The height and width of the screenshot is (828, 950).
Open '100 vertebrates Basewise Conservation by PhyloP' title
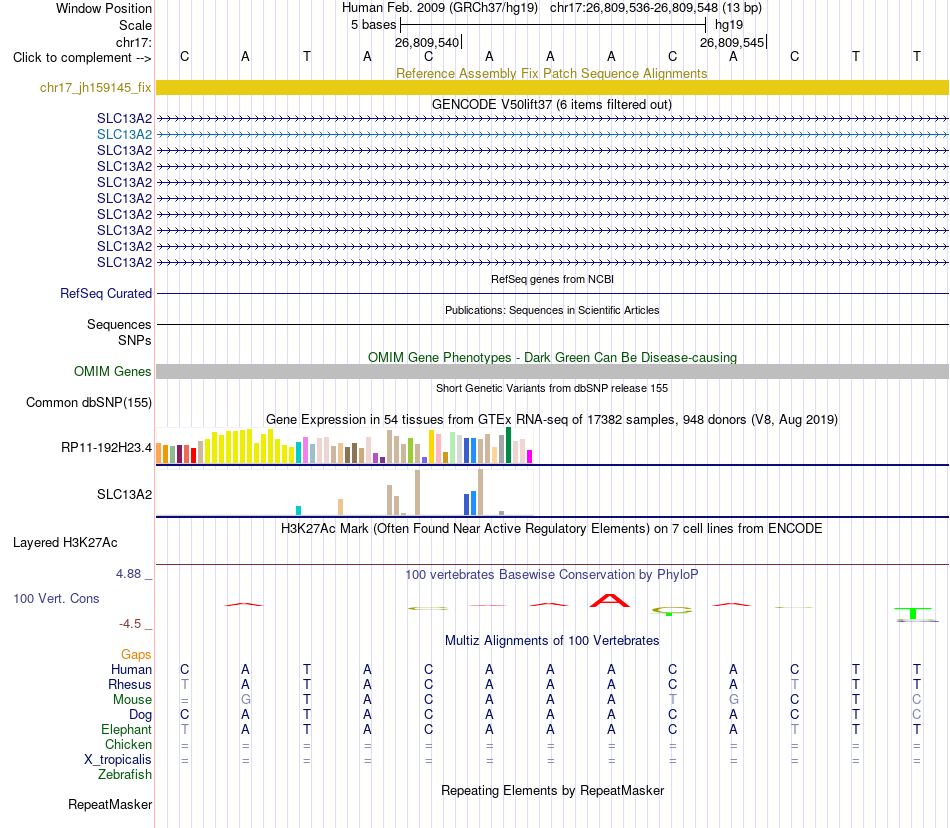click(x=551, y=574)
